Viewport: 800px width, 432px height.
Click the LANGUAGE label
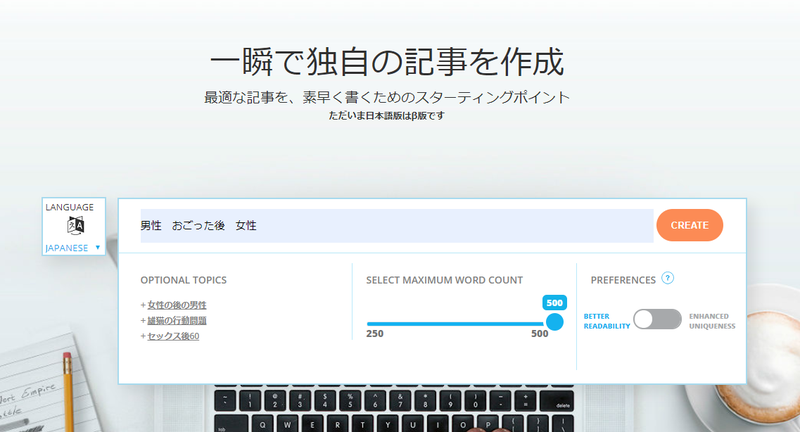tap(69, 207)
